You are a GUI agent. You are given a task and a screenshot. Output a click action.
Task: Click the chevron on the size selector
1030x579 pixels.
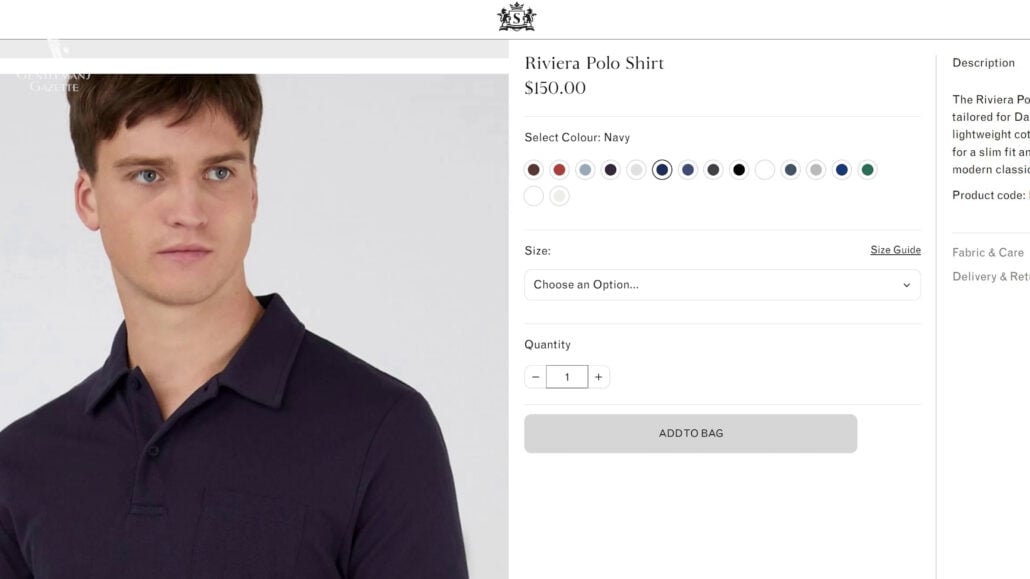[x=908, y=285]
